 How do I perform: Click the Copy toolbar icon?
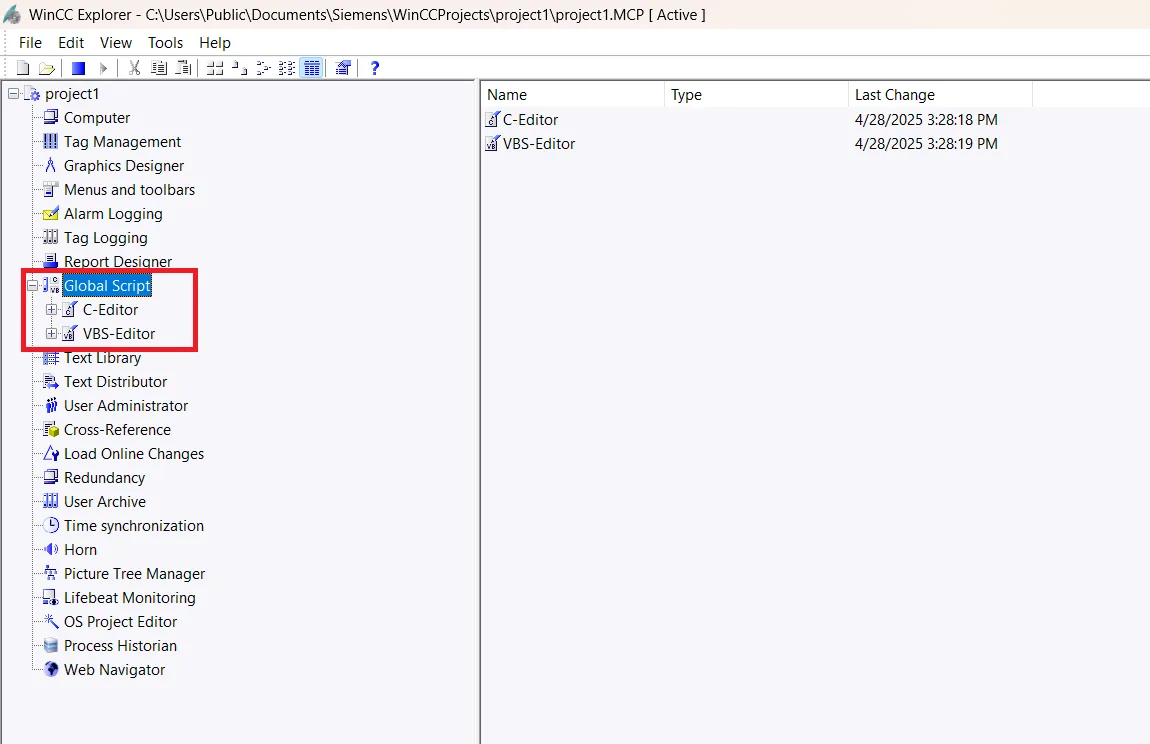pyautogui.click(x=158, y=68)
